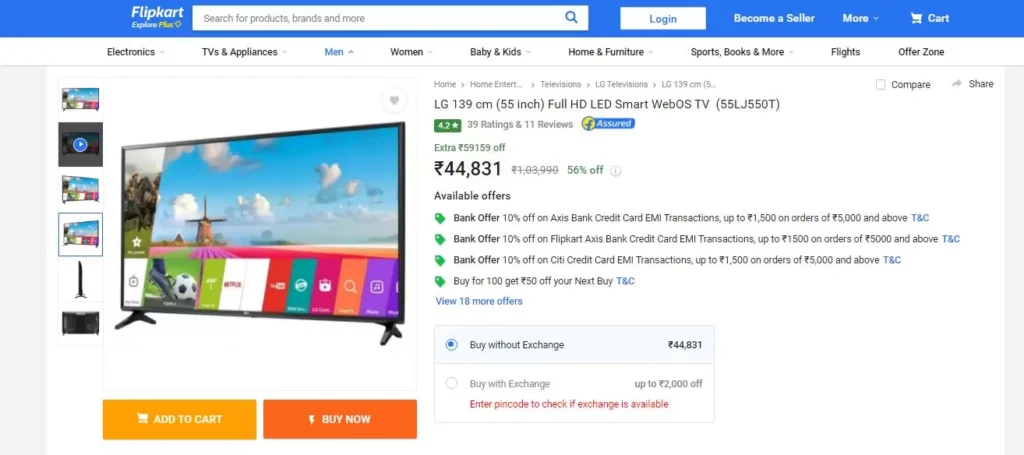Click the ADD TO CART button
1024x455 pixels.
[x=180, y=419]
